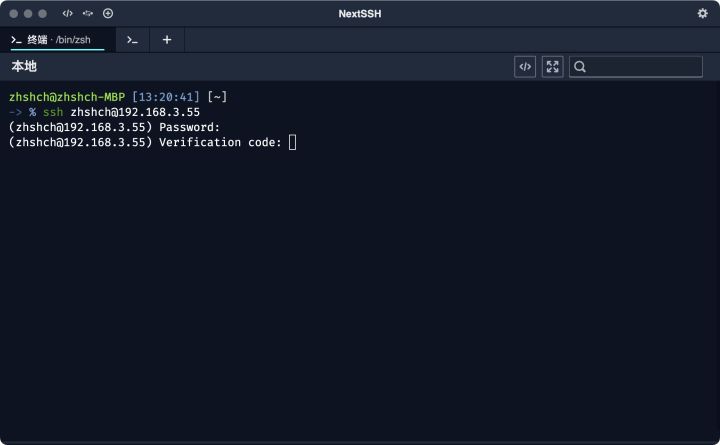Click the cursor after Verification code prompt
This screenshot has width=720, height=445.
(292, 142)
